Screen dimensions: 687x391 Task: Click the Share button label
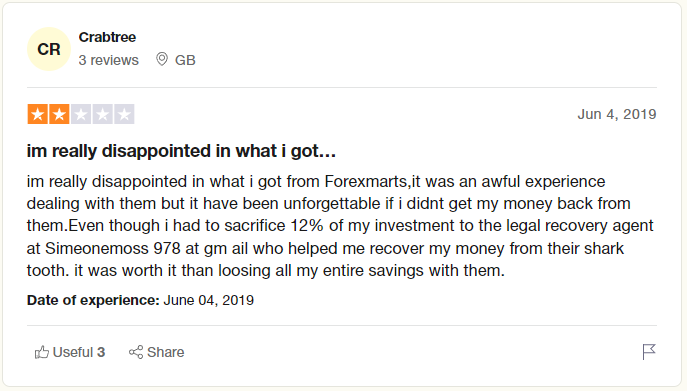(x=166, y=352)
